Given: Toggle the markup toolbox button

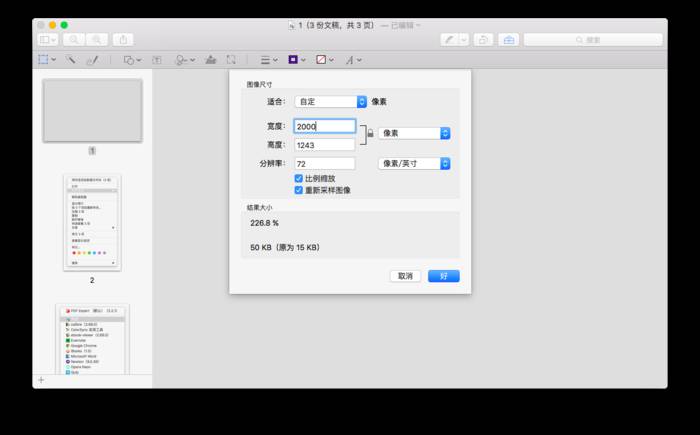Looking at the screenshot, I should [508, 40].
